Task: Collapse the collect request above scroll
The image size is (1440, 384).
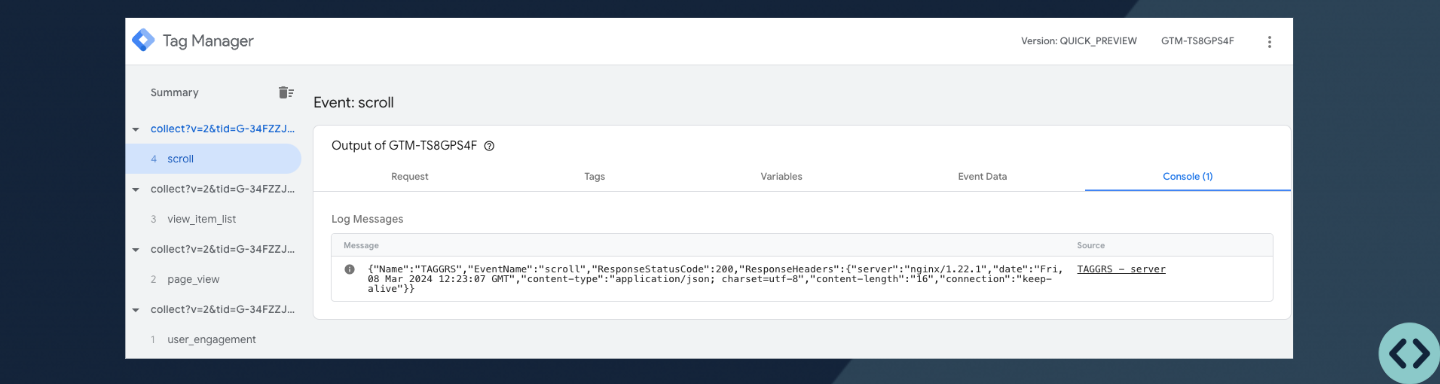Action: tap(136, 129)
